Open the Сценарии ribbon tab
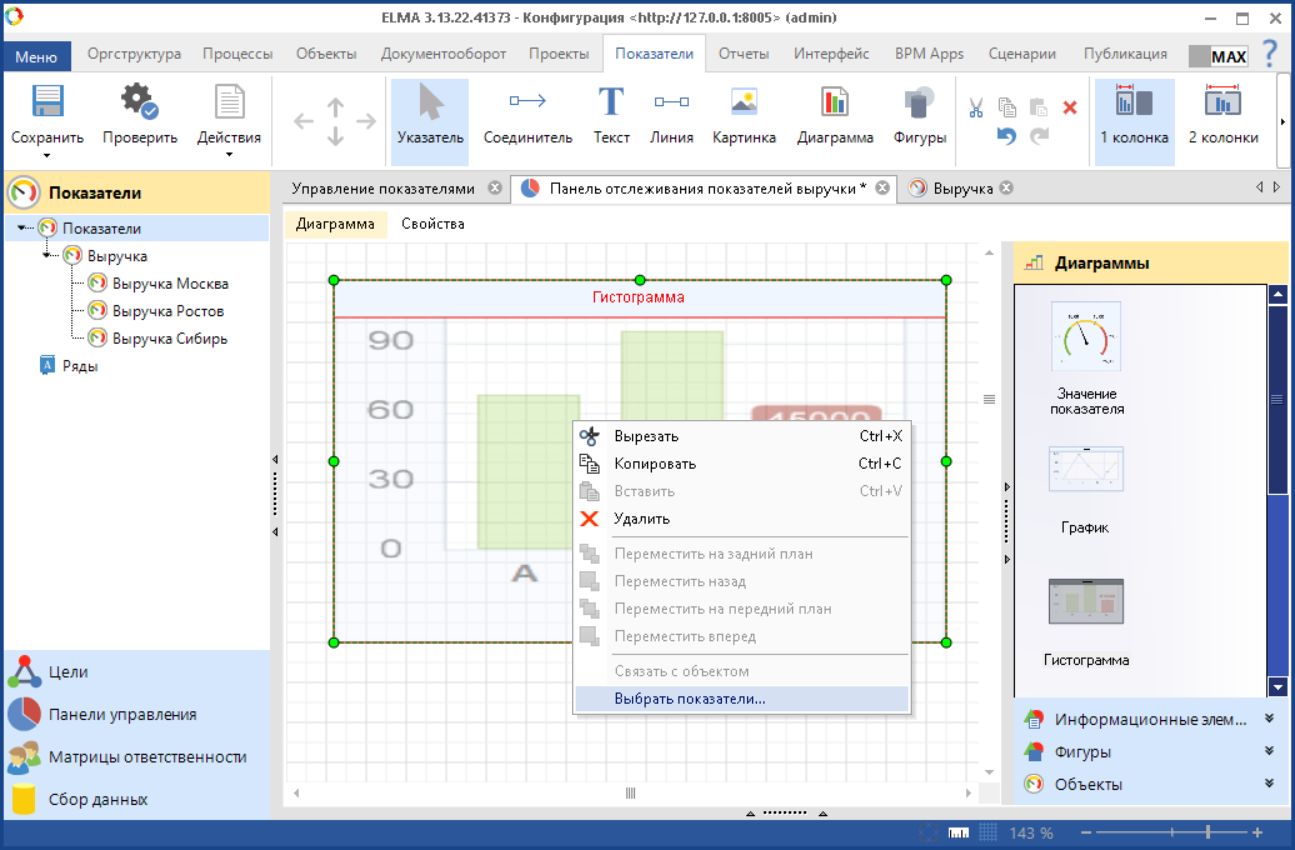The height and width of the screenshot is (850, 1295). tap(1022, 54)
